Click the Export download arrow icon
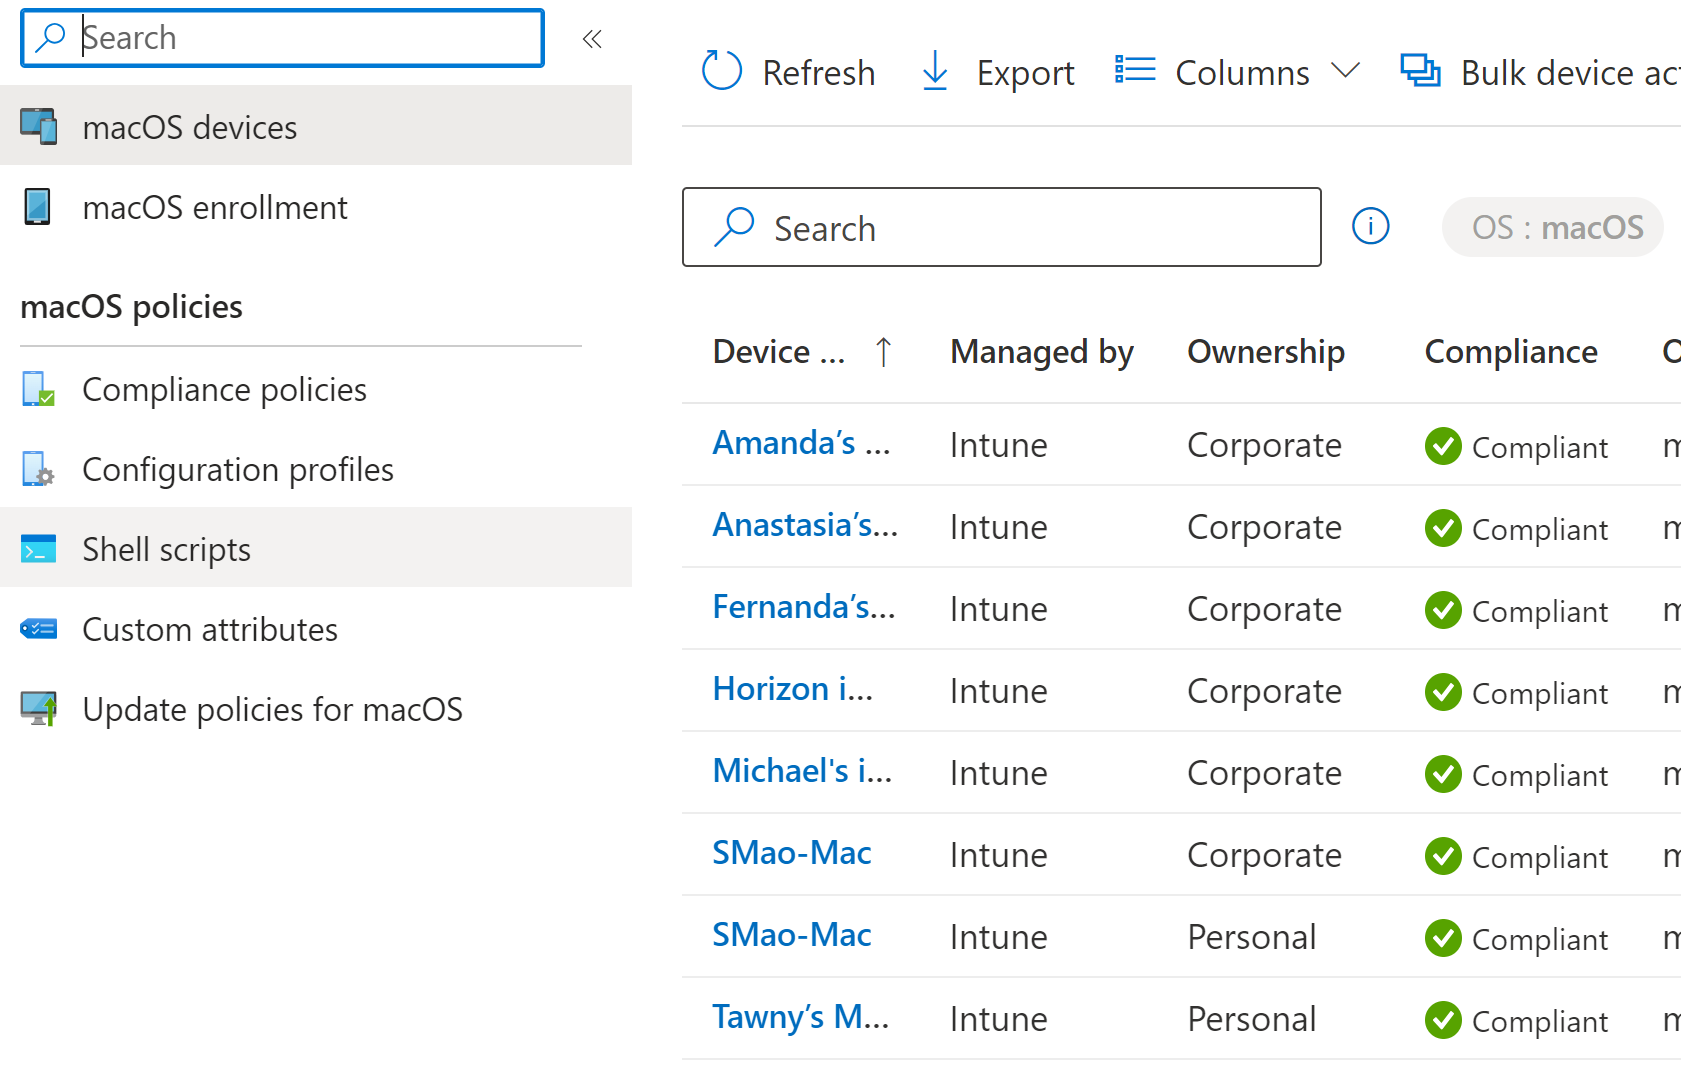Screen dimensions: 1681x1073 [935, 71]
